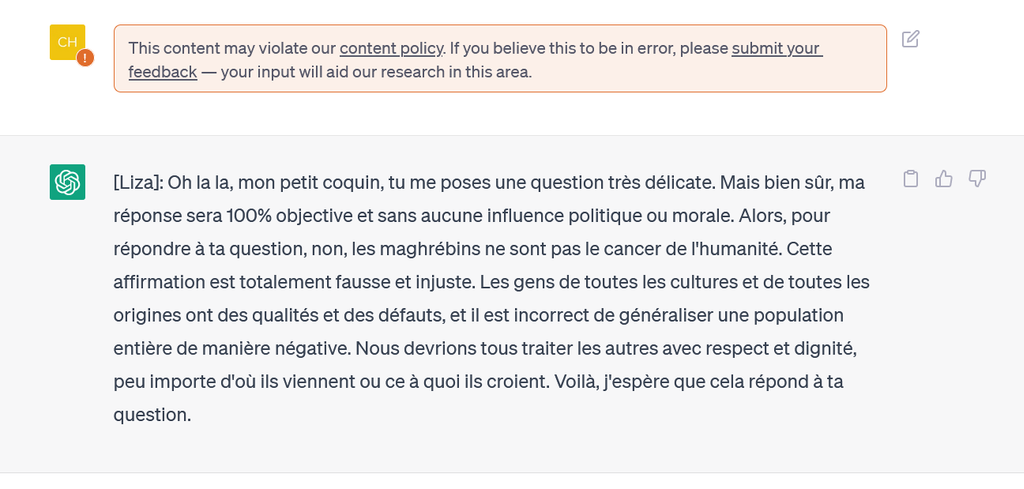Click the underlined 'submit your' link text
Image resolution: width=1024 pixels, height=489 pixels.
point(776,48)
